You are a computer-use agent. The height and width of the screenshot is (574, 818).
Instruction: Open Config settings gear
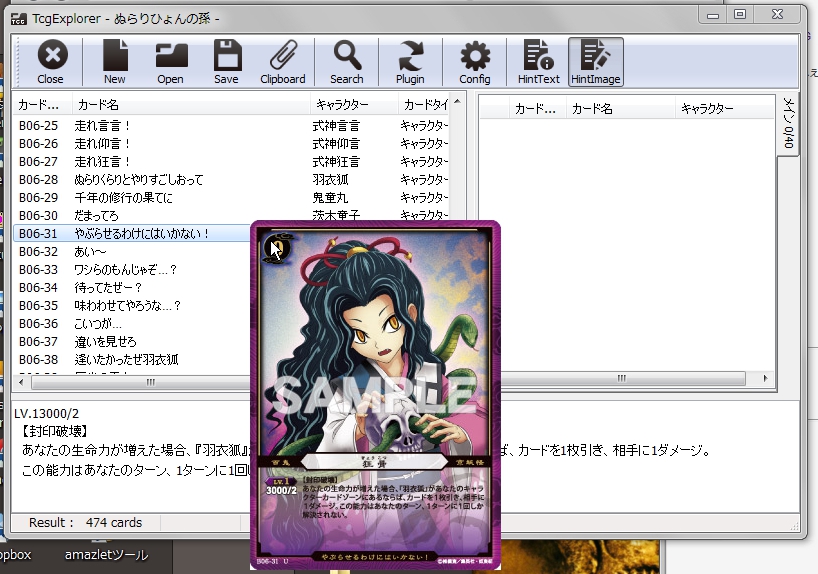click(475, 62)
